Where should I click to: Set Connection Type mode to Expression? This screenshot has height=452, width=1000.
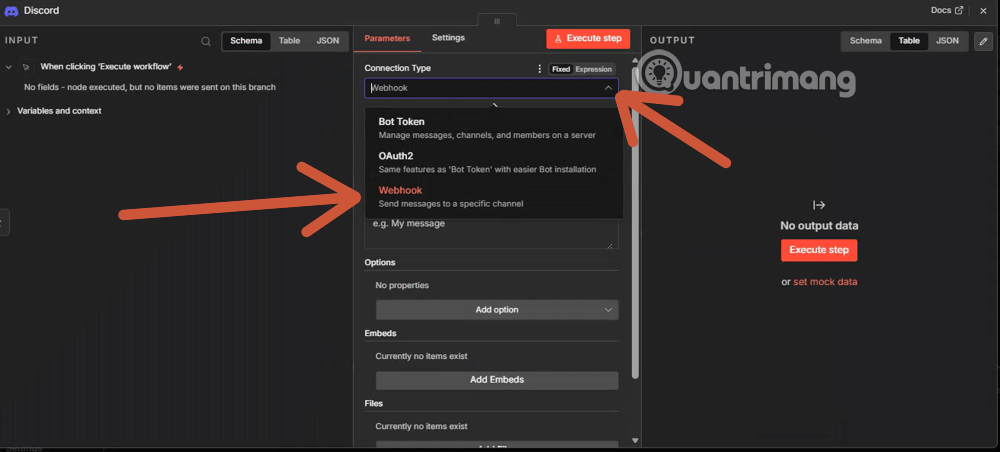pyautogui.click(x=594, y=69)
